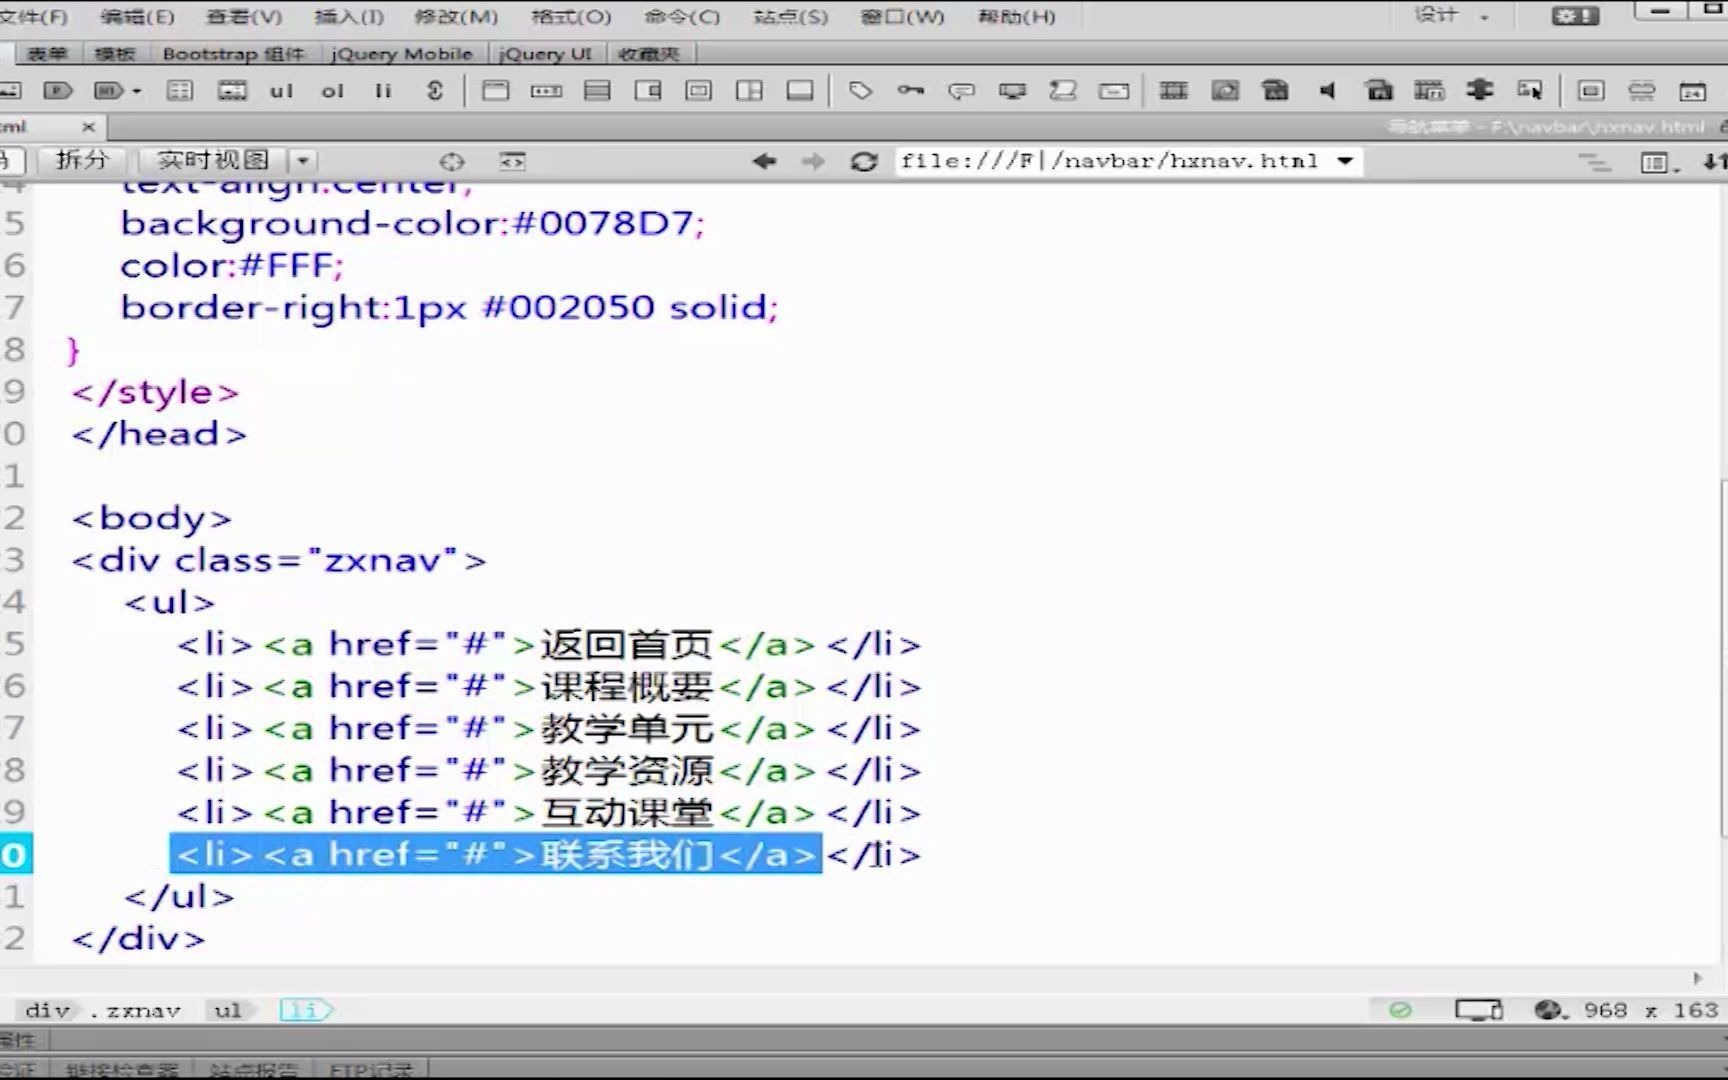Go back with the left arrow
1728x1080 pixels.
coord(765,161)
